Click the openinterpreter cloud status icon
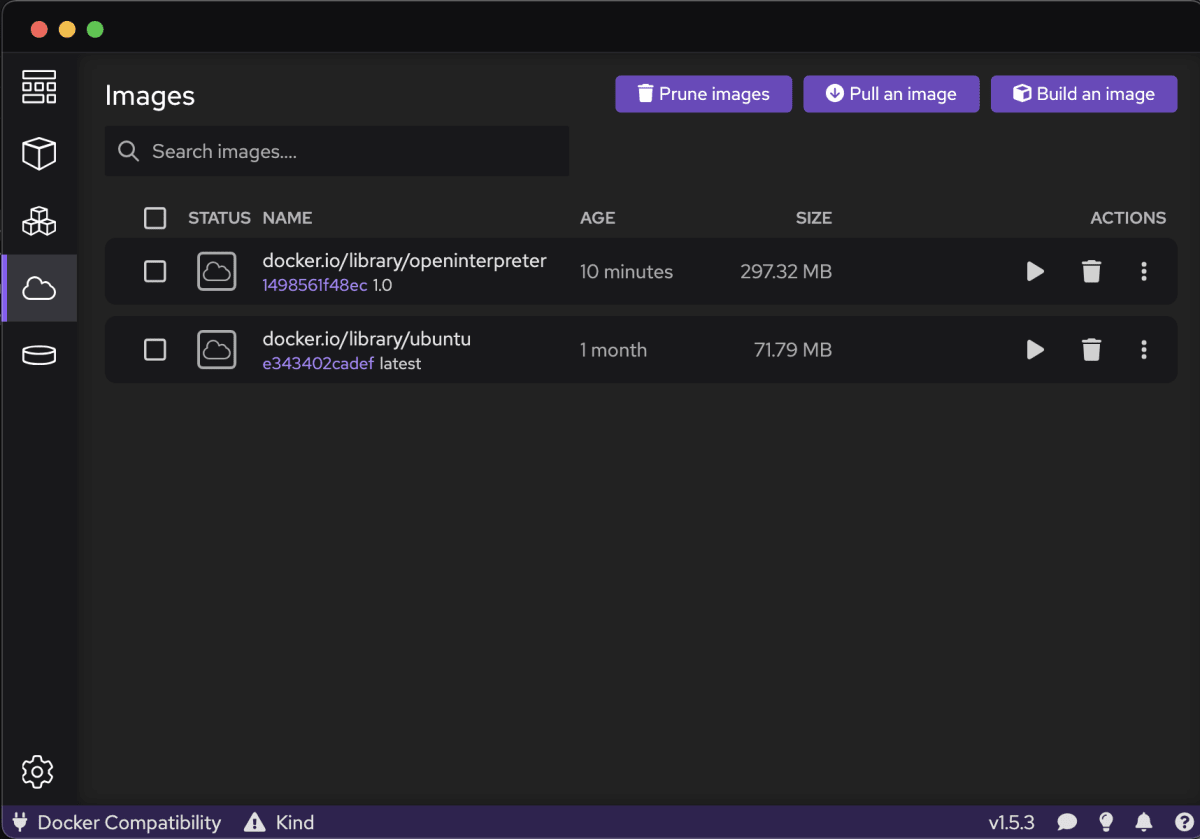1200x839 pixels. 217,271
